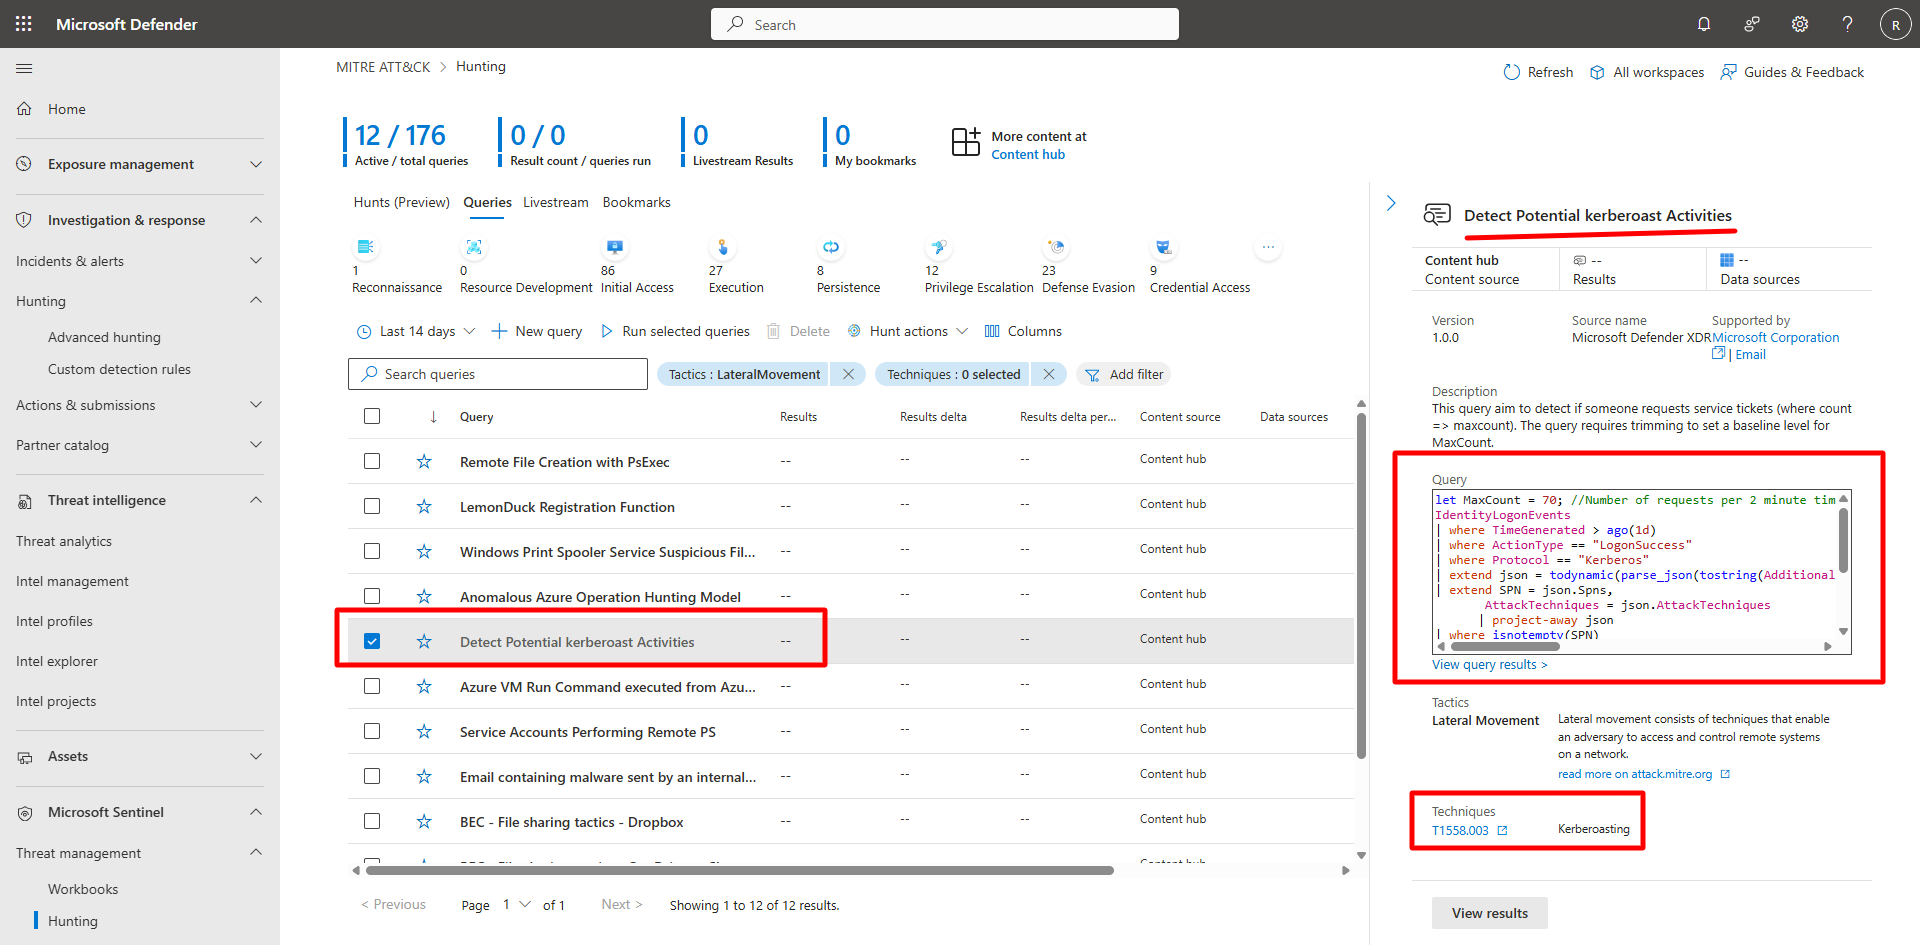Open the settings gear icon
Viewport: 1920px width, 945px height.
coord(1800,24)
